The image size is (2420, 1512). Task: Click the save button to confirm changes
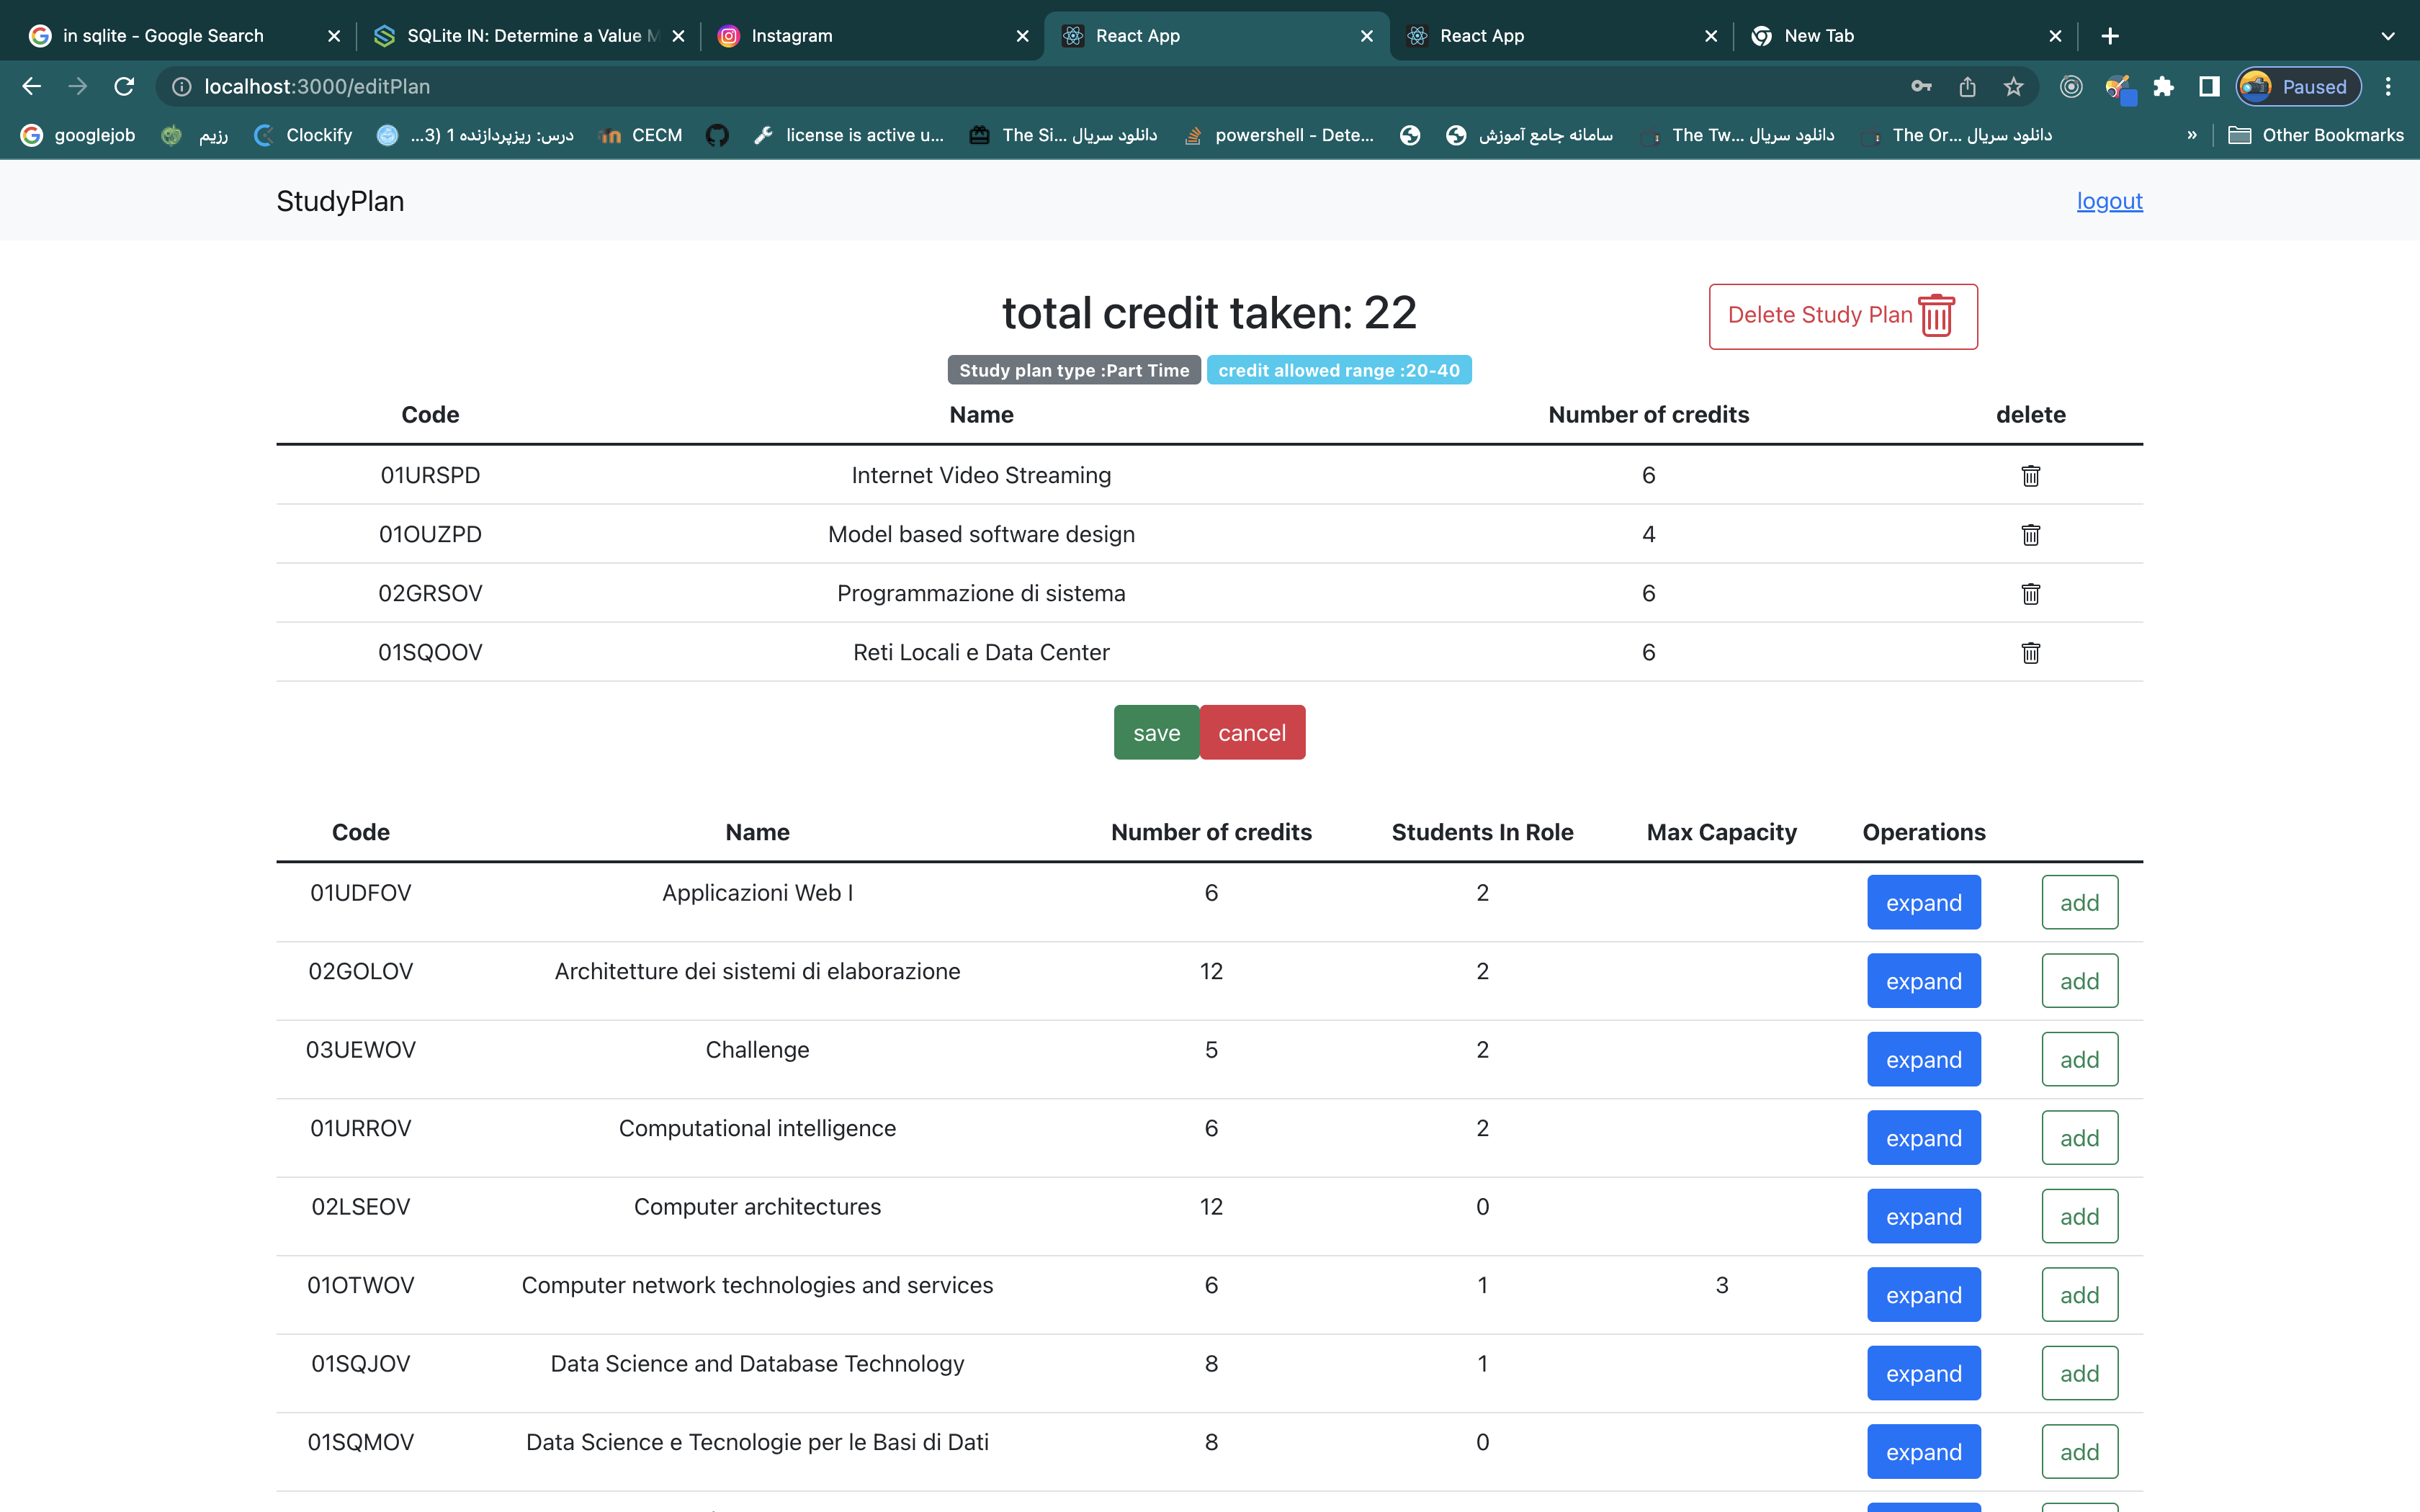1157,732
